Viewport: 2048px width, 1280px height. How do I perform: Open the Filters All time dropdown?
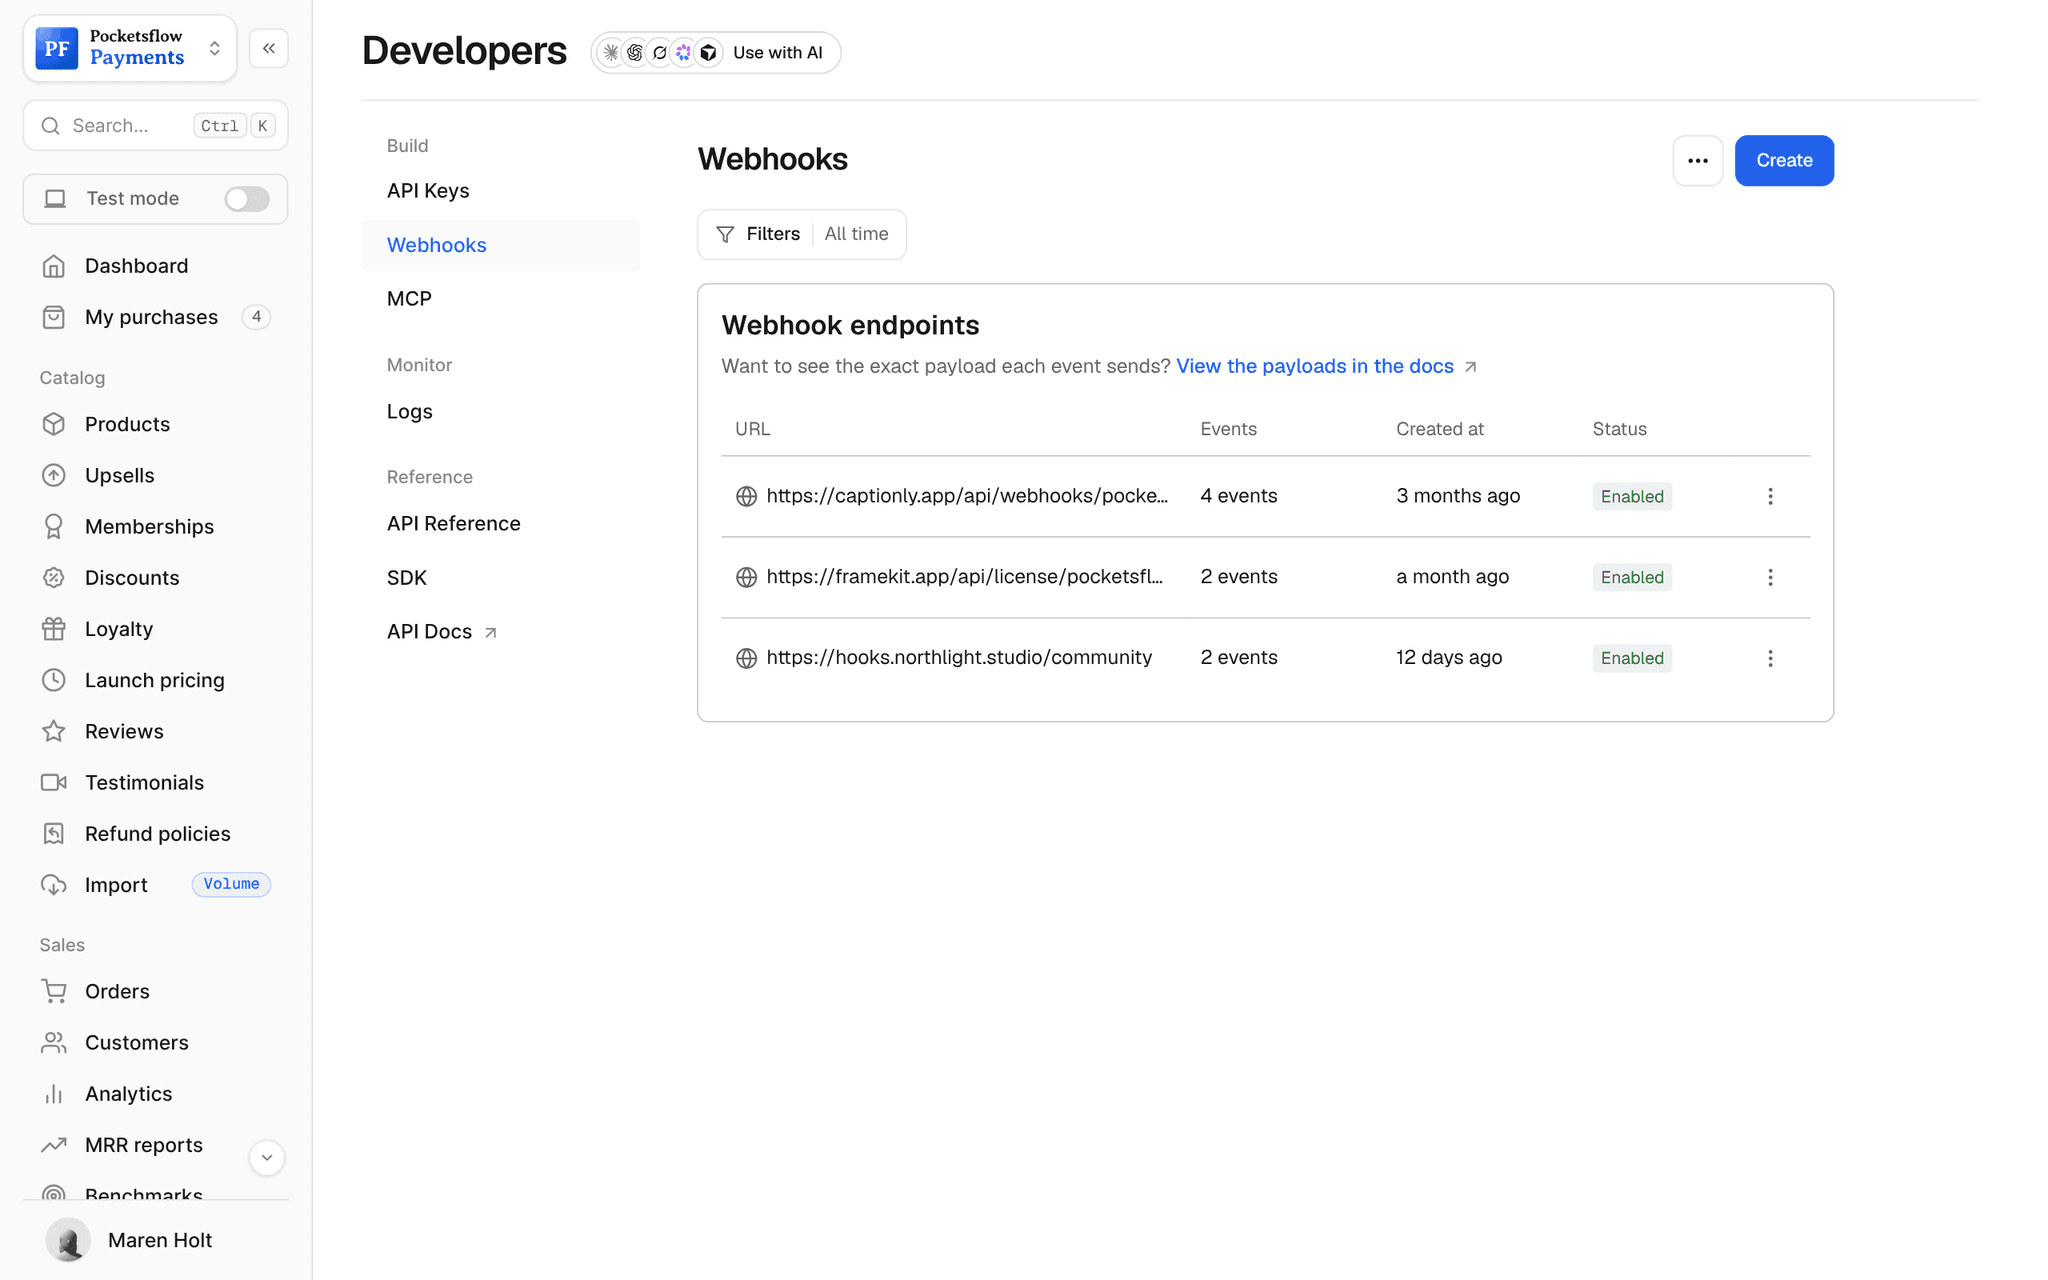pos(802,234)
